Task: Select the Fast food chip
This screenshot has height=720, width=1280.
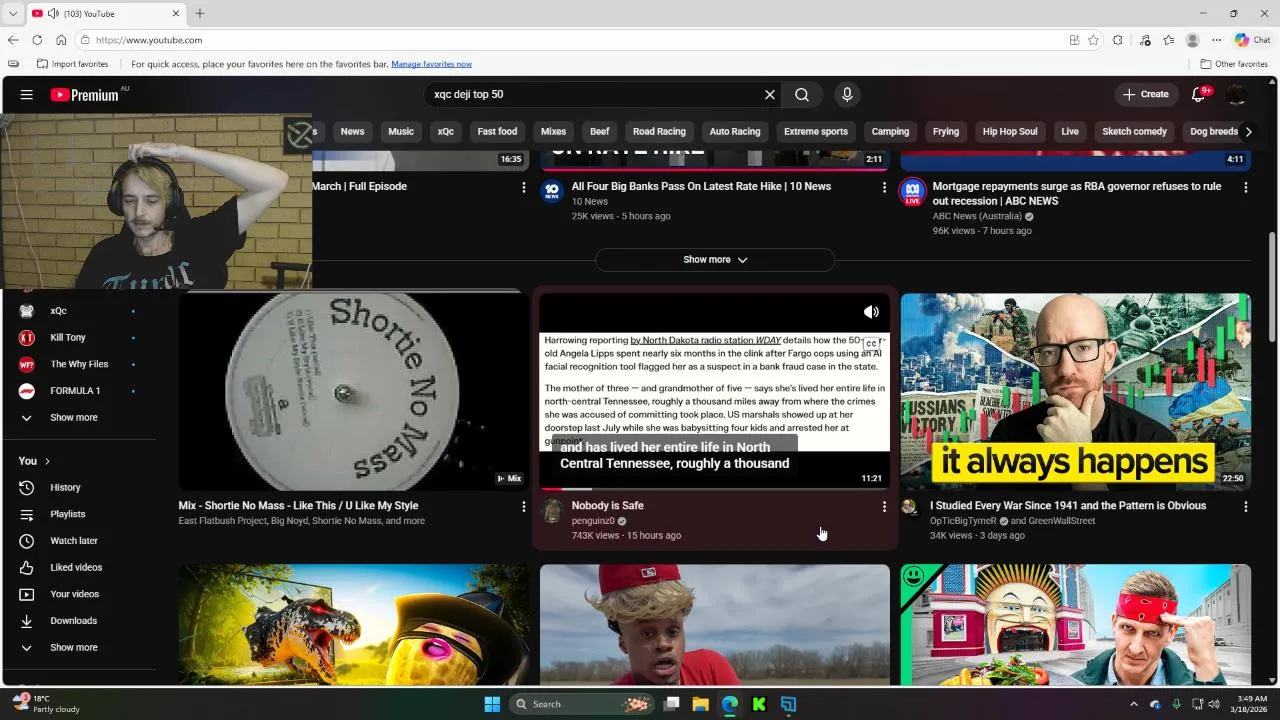Action: coord(497,131)
